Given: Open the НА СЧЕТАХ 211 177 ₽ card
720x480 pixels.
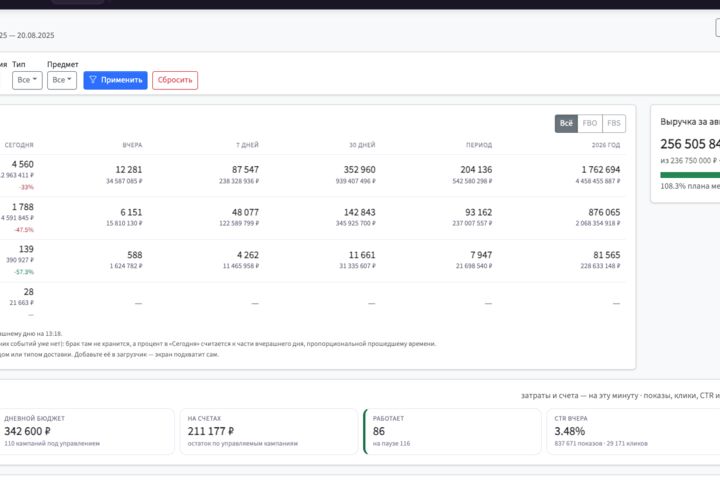Looking at the screenshot, I should click(x=269, y=431).
